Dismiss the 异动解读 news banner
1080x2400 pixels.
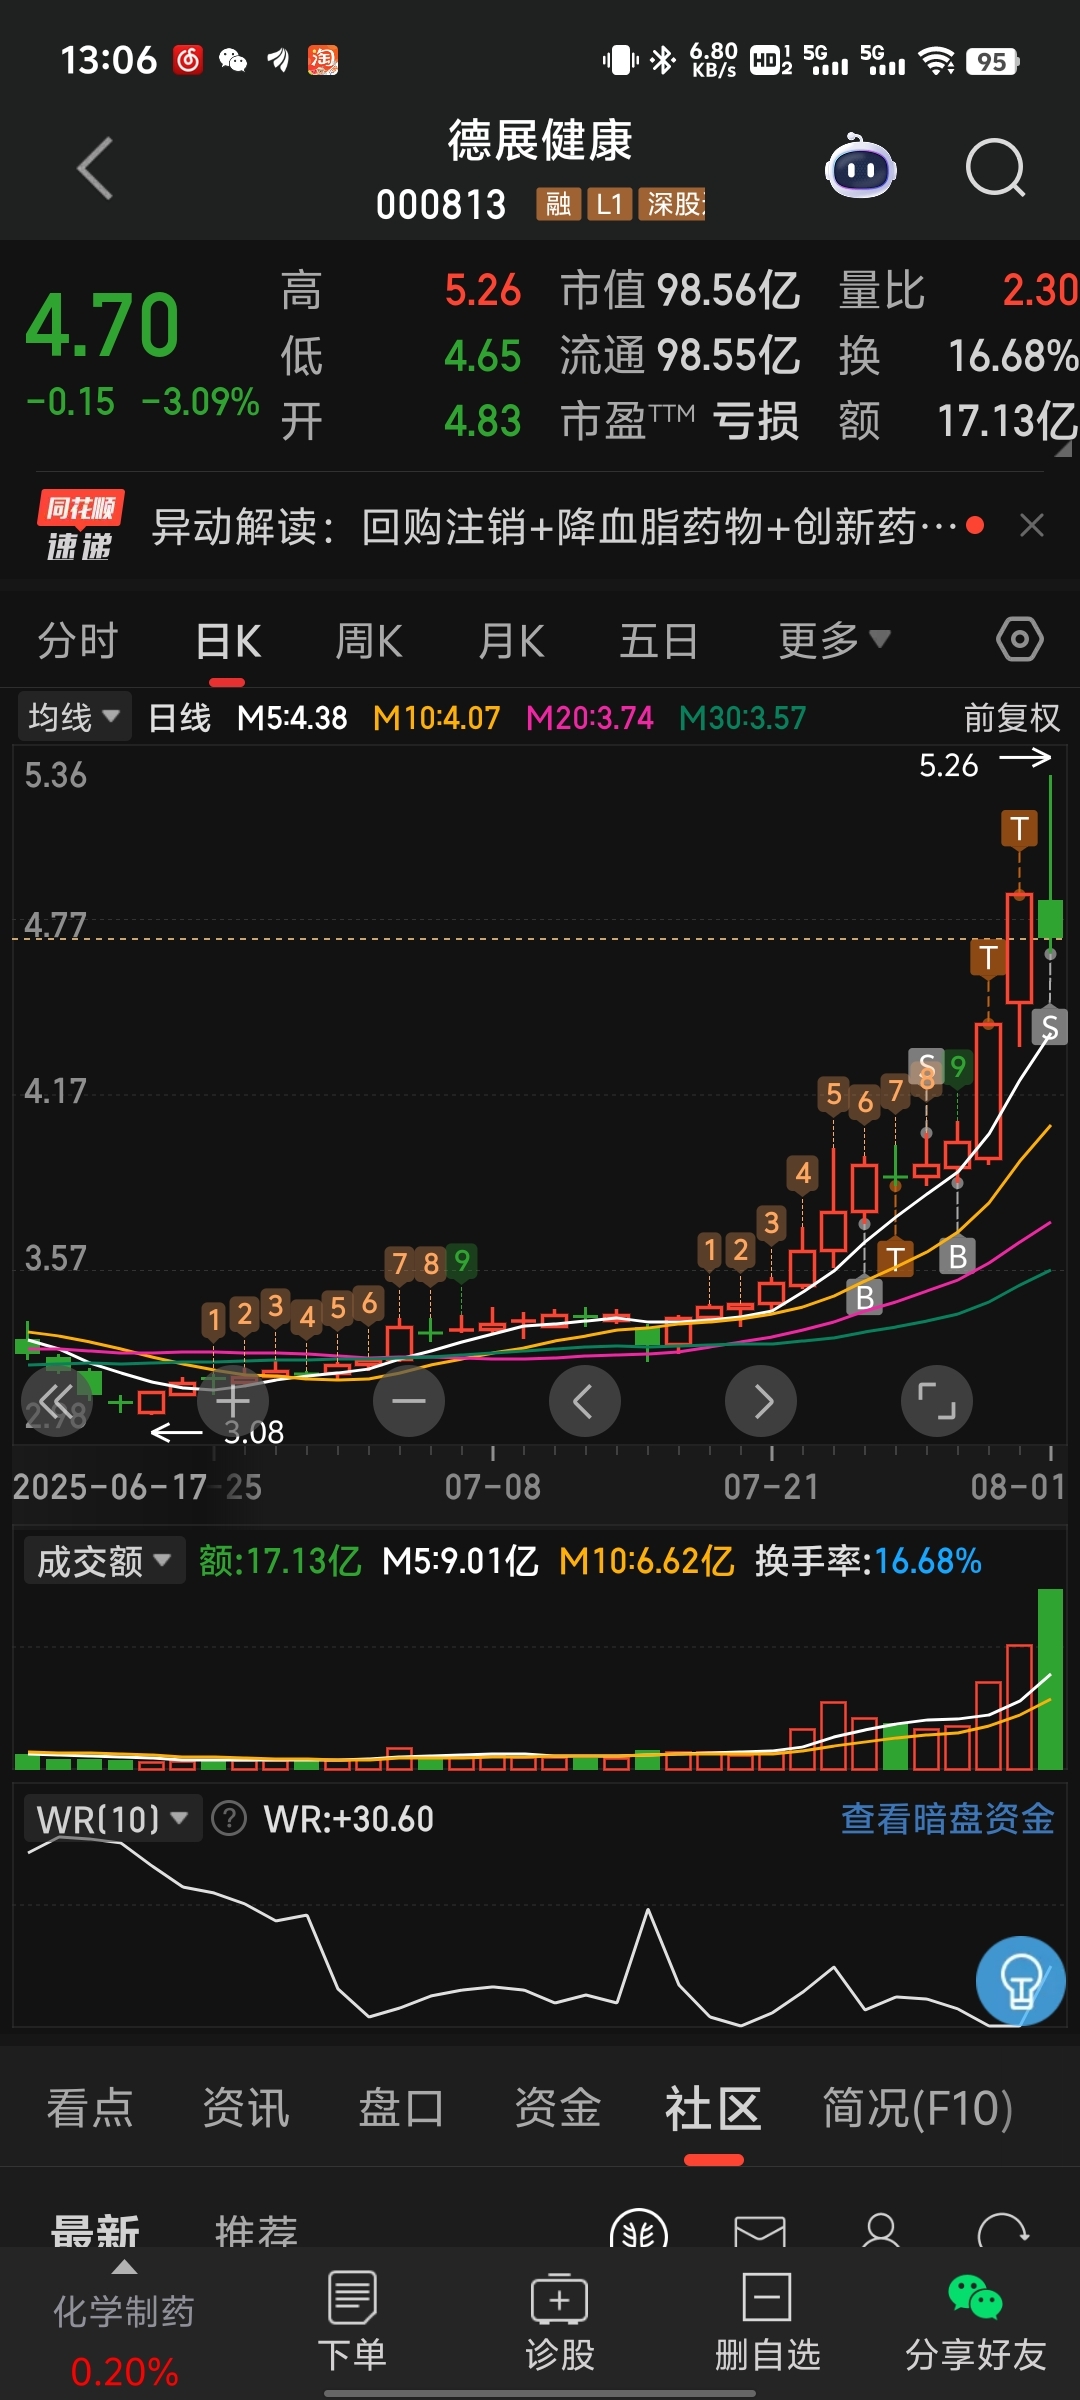click(x=1032, y=525)
